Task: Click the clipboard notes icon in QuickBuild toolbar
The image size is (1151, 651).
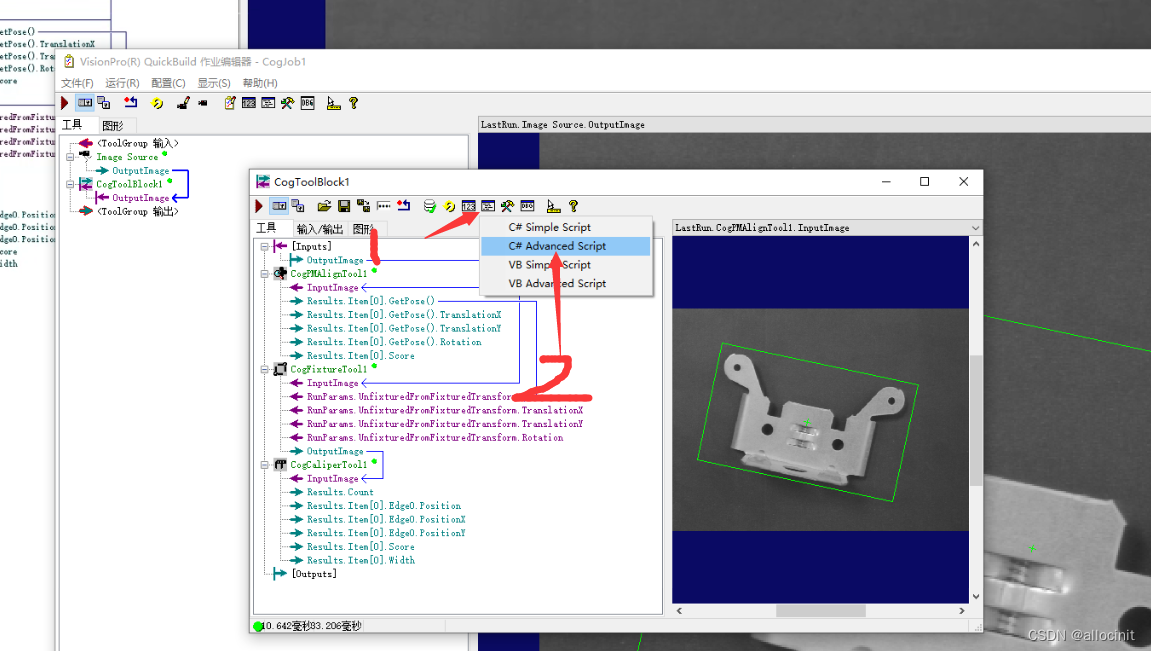Action: tap(229, 103)
